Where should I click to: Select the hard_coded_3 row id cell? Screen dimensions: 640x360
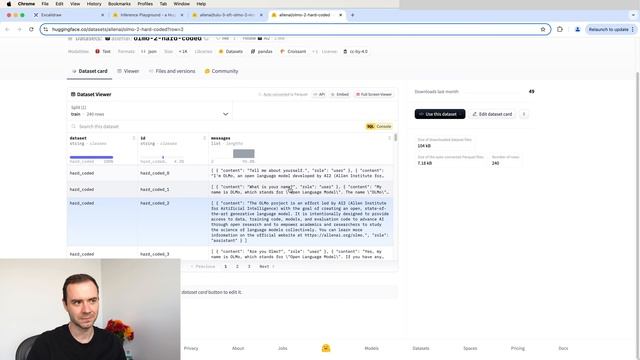tap(154, 254)
